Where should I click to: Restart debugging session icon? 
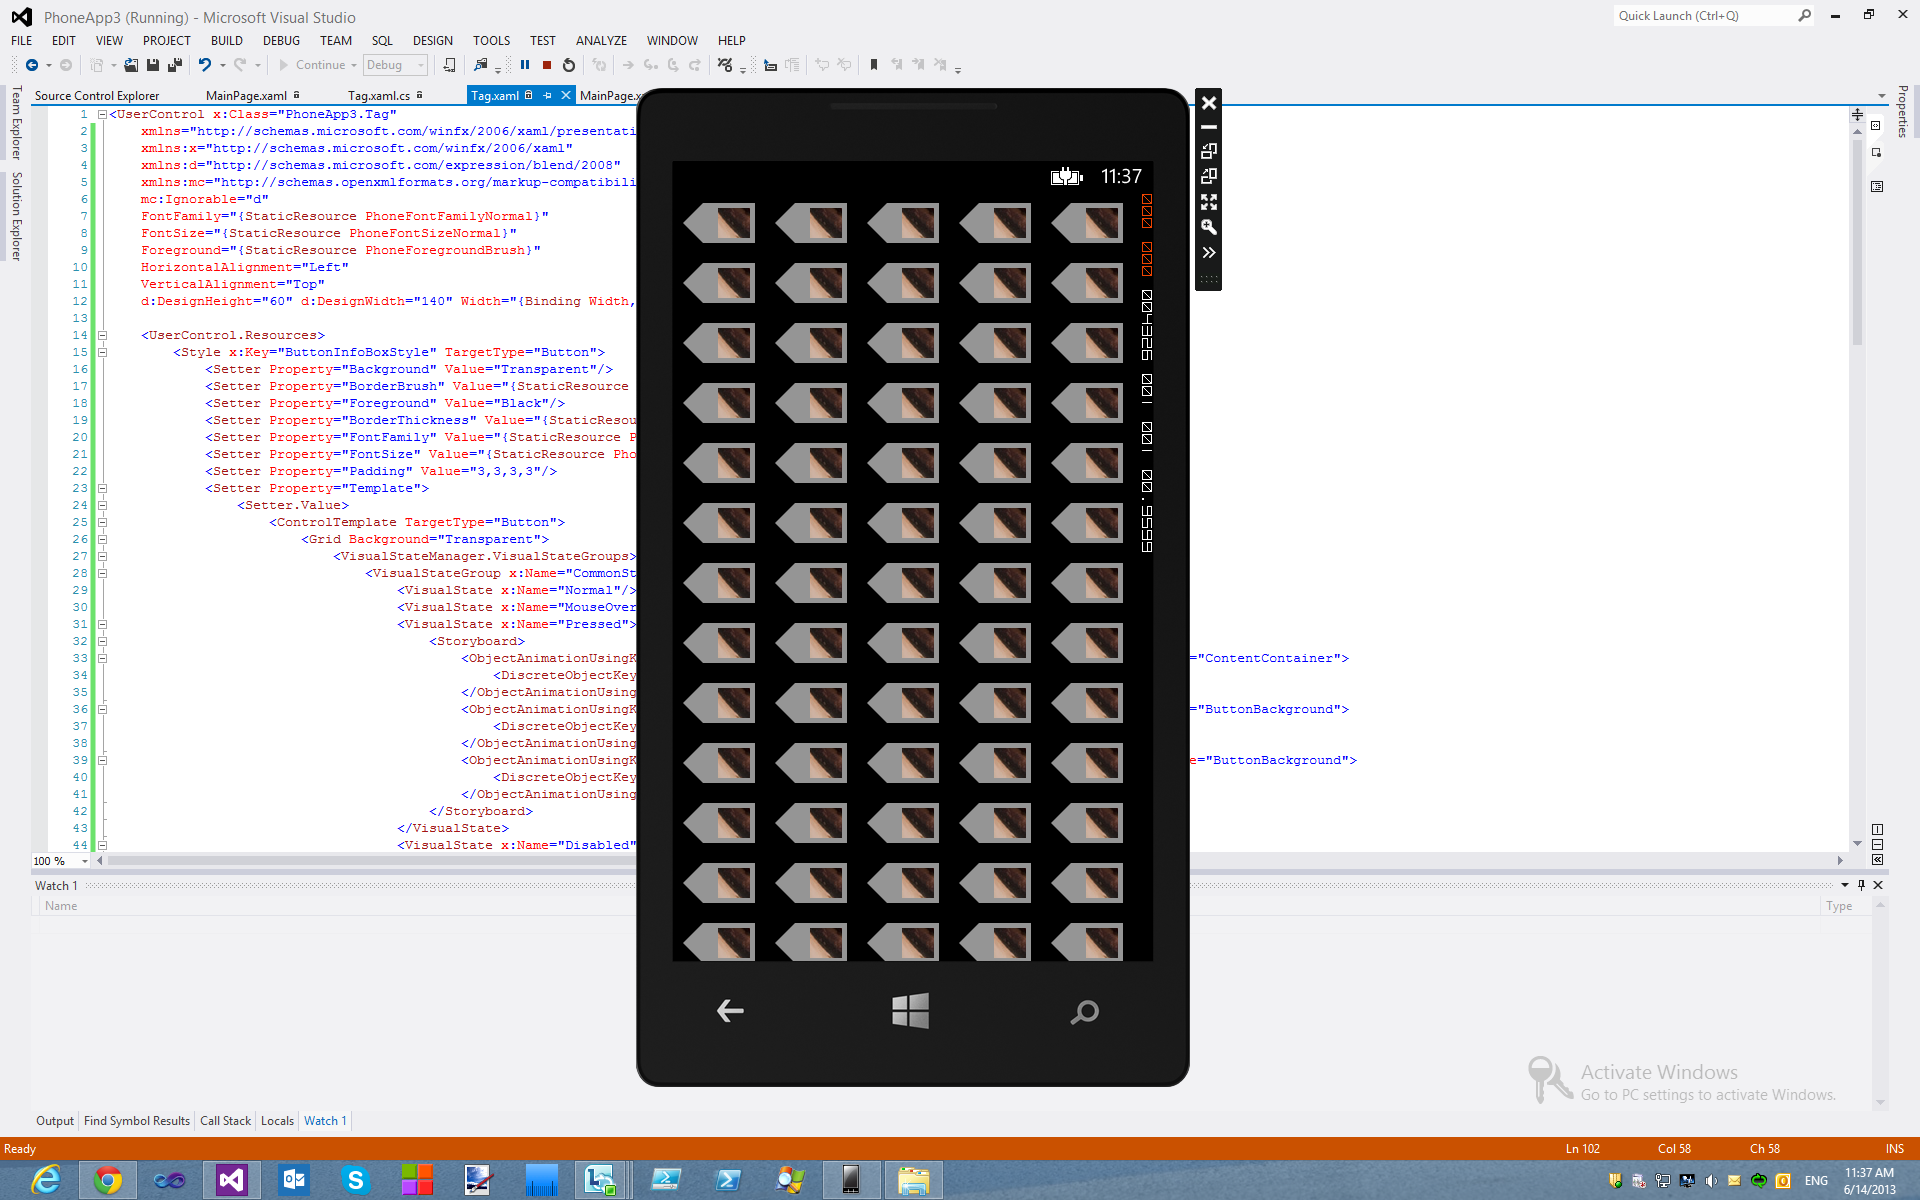pyautogui.click(x=569, y=65)
